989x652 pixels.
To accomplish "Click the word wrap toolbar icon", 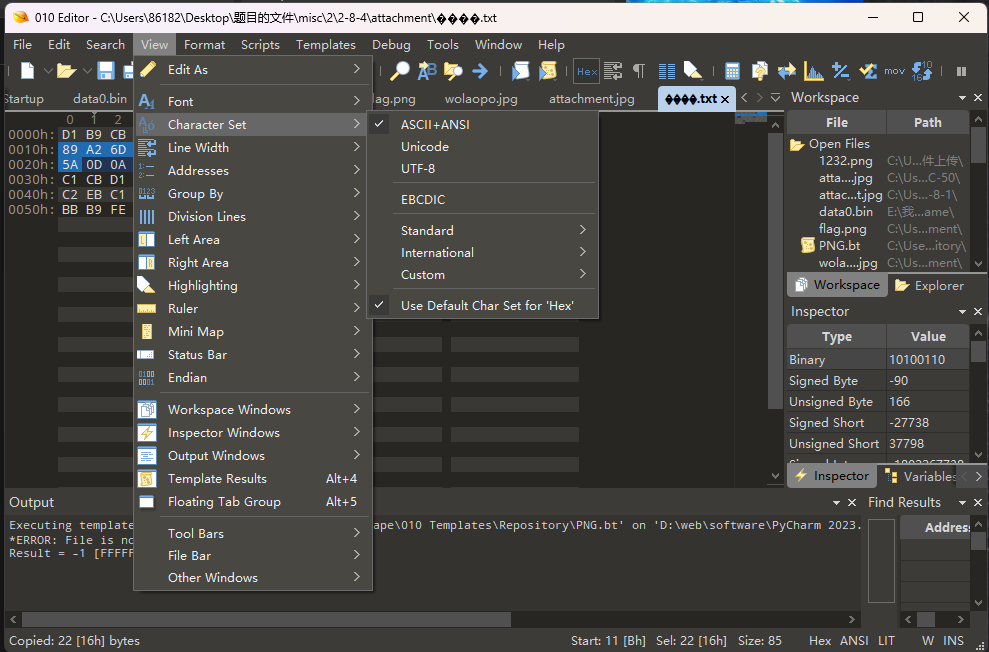I will pos(613,71).
